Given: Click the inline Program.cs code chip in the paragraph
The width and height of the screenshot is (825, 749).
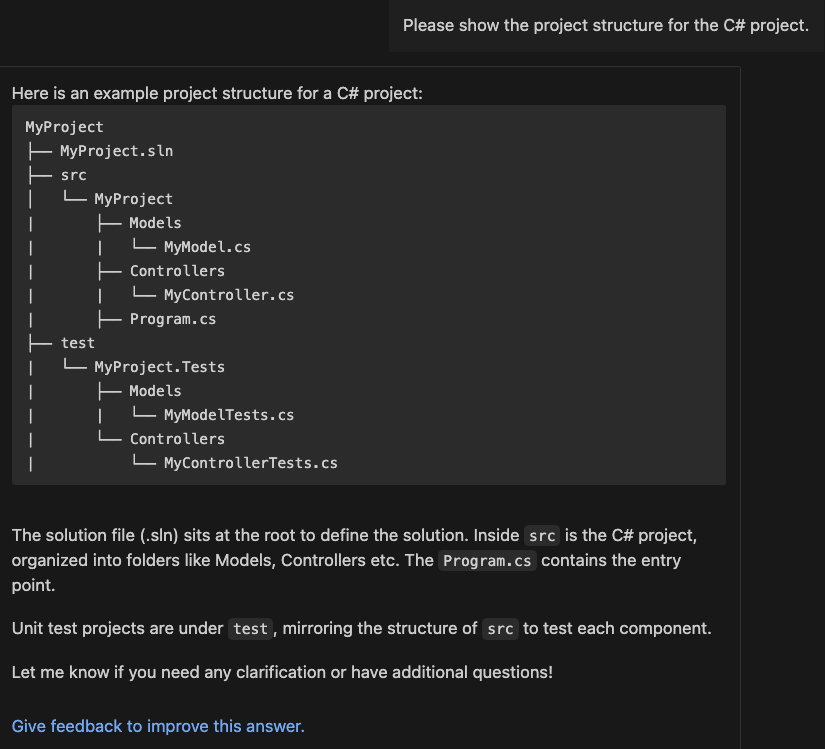Looking at the screenshot, I should click(x=487, y=560).
